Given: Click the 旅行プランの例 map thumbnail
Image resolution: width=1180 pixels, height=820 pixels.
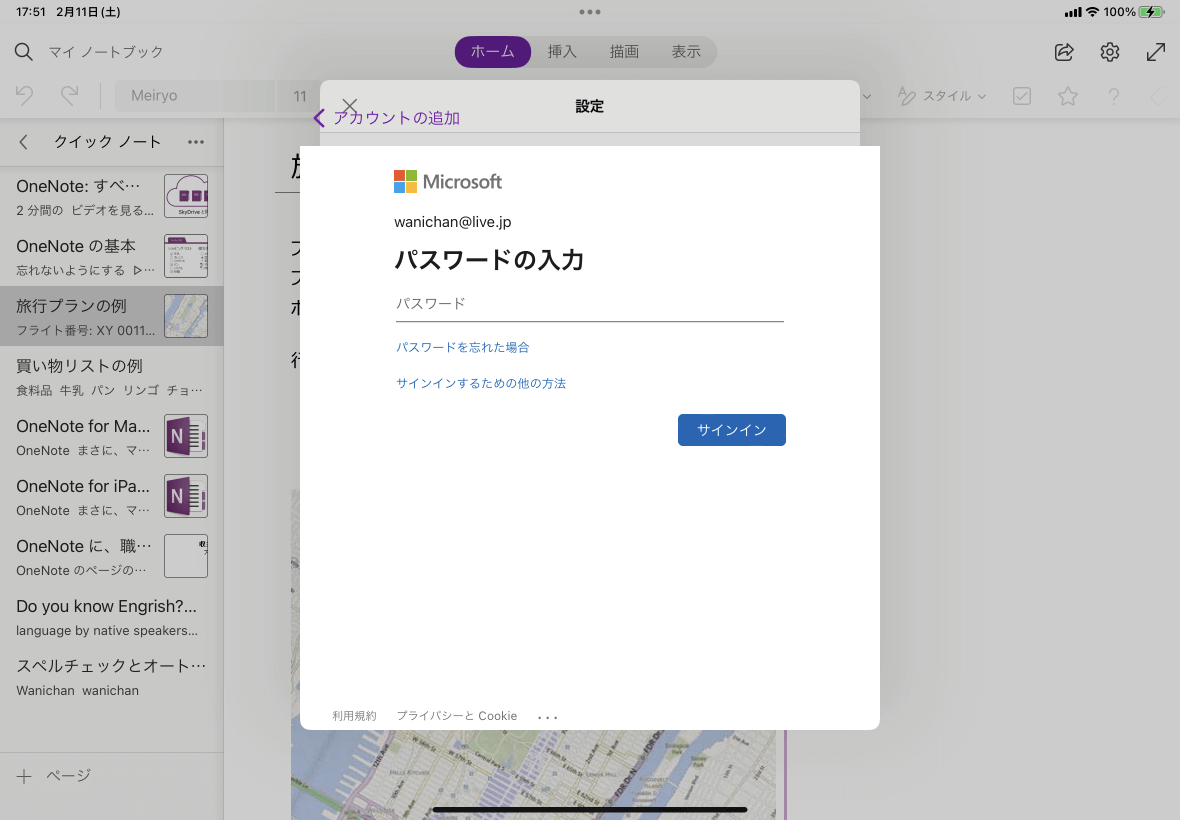Looking at the screenshot, I should click(186, 316).
